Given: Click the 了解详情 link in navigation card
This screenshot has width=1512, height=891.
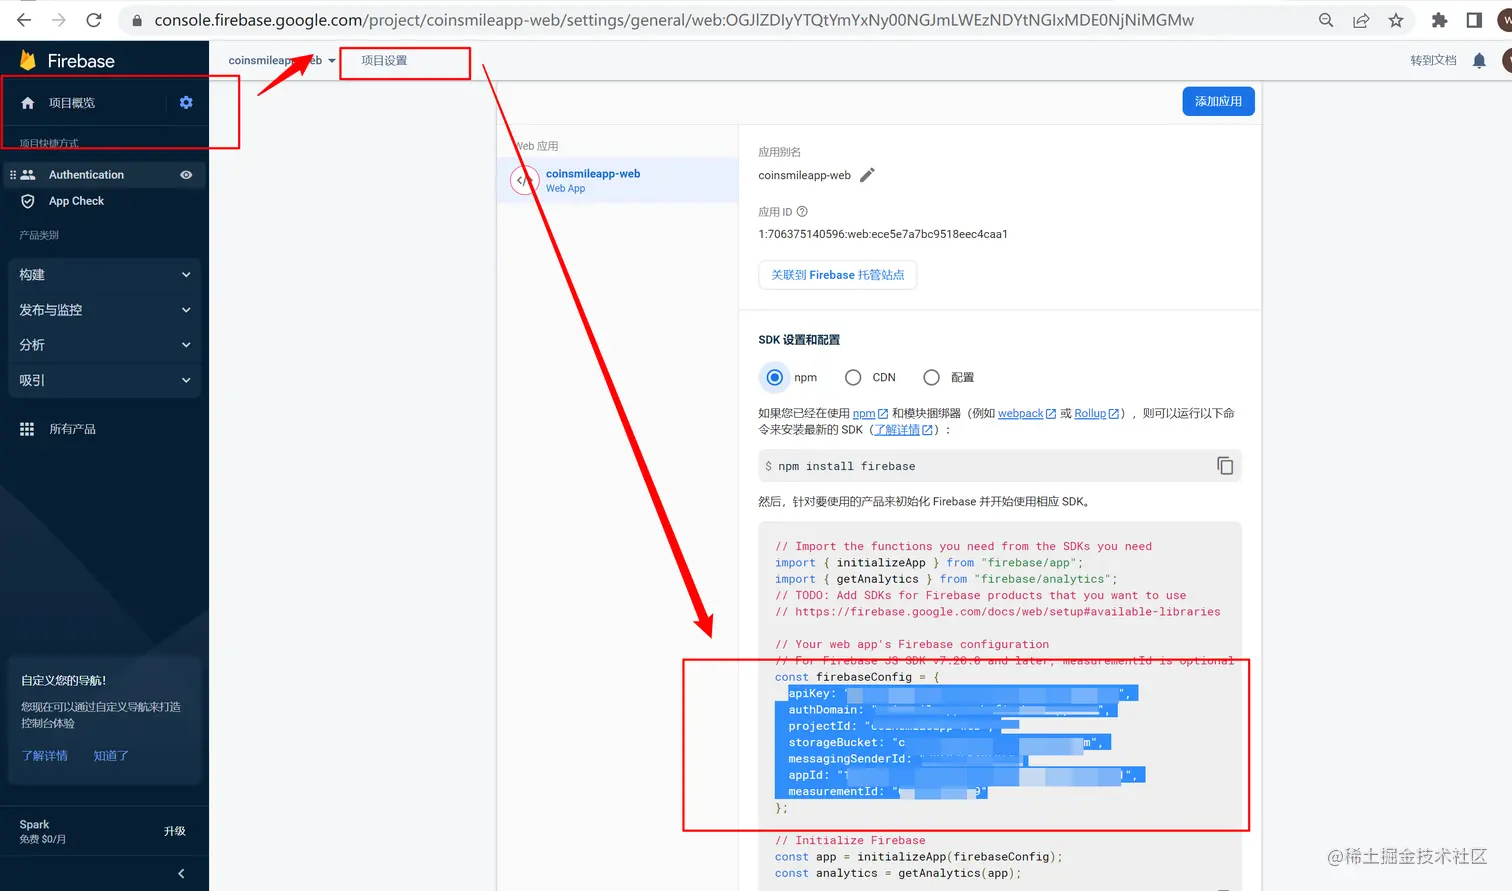Looking at the screenshot, I should pyautogui.click(x=45, y=756).
